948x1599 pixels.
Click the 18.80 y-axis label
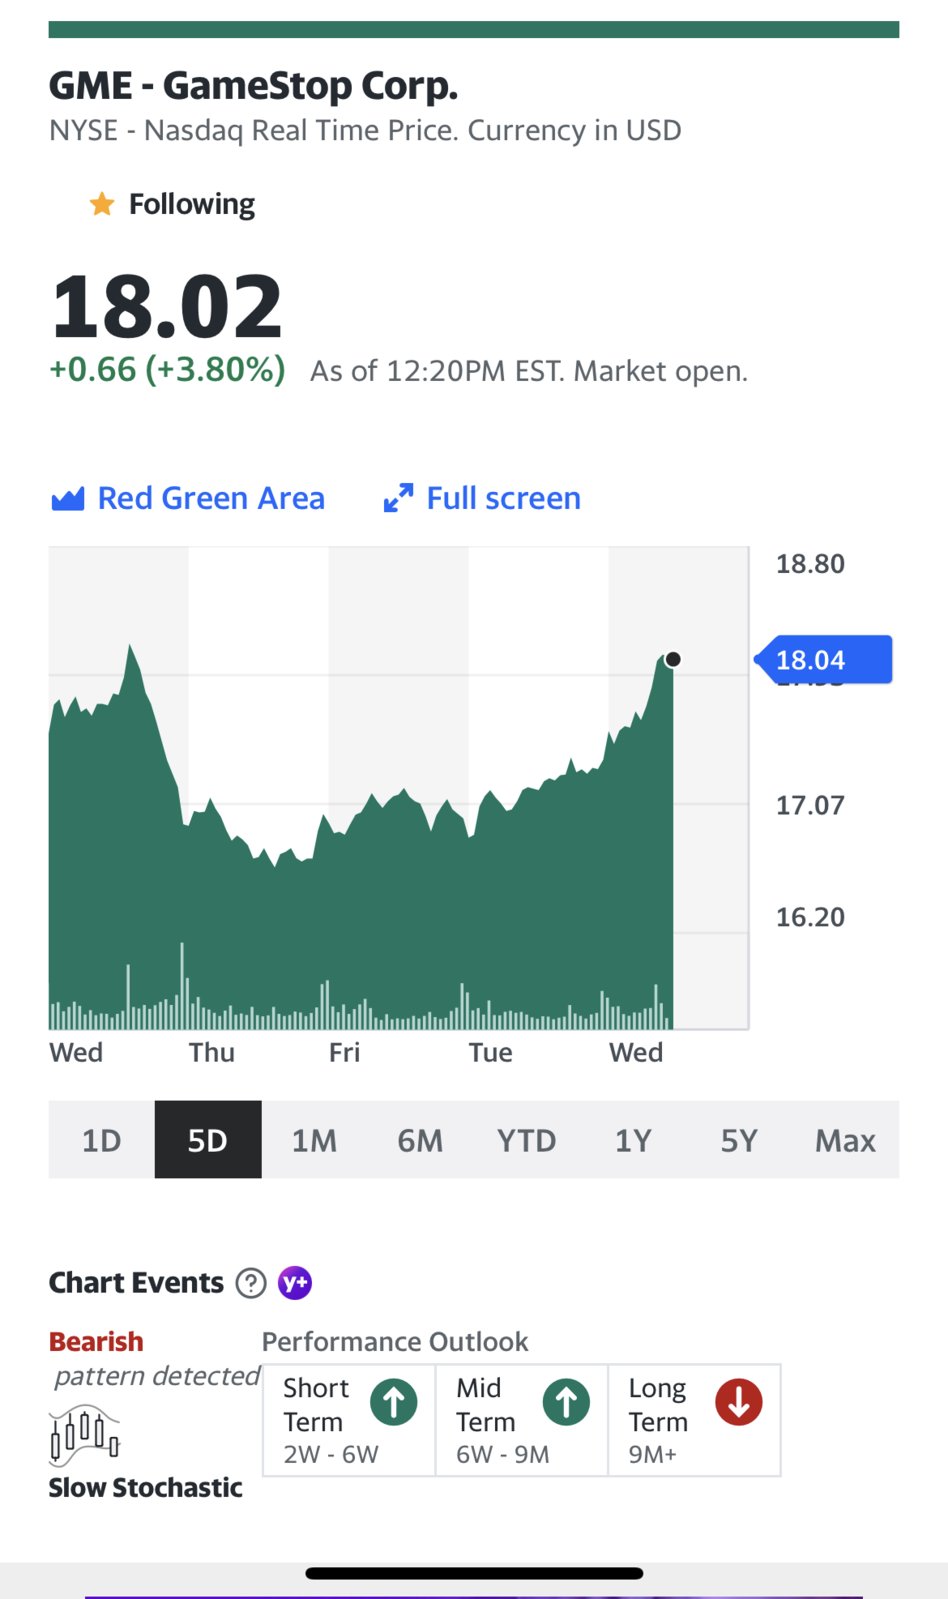(x=810, y=564)
